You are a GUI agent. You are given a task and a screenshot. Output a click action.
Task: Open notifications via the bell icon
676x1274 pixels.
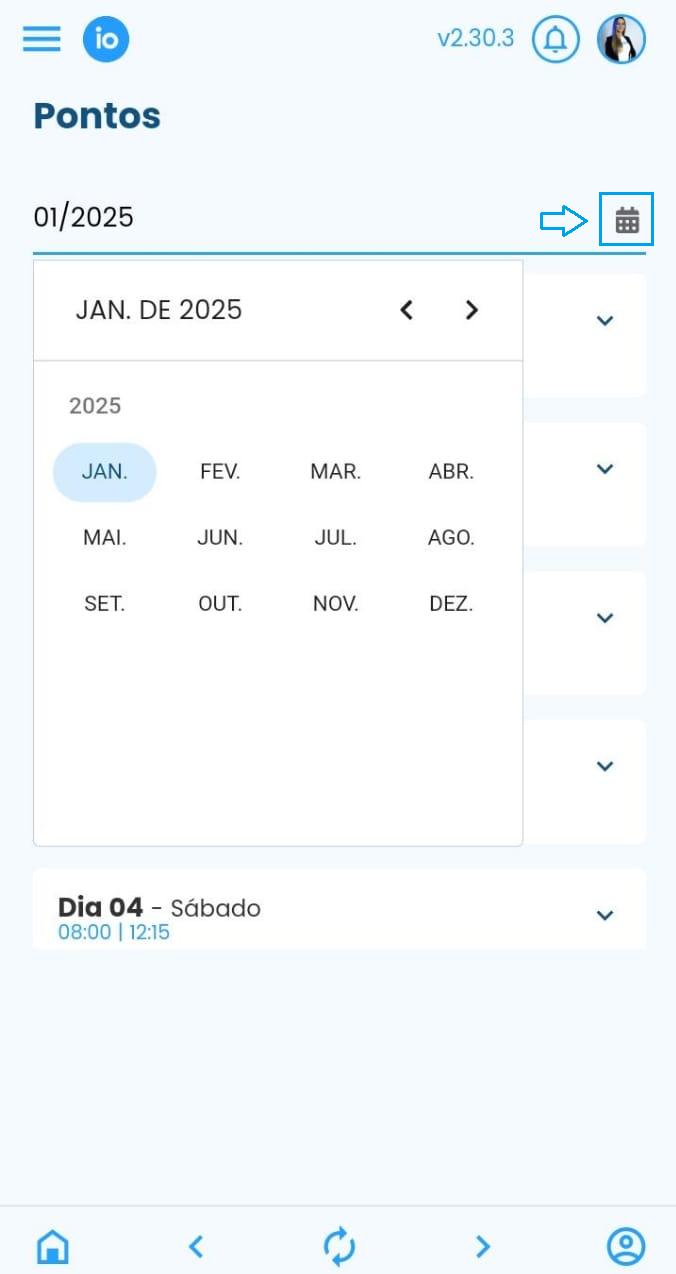(x=556, y=40)
